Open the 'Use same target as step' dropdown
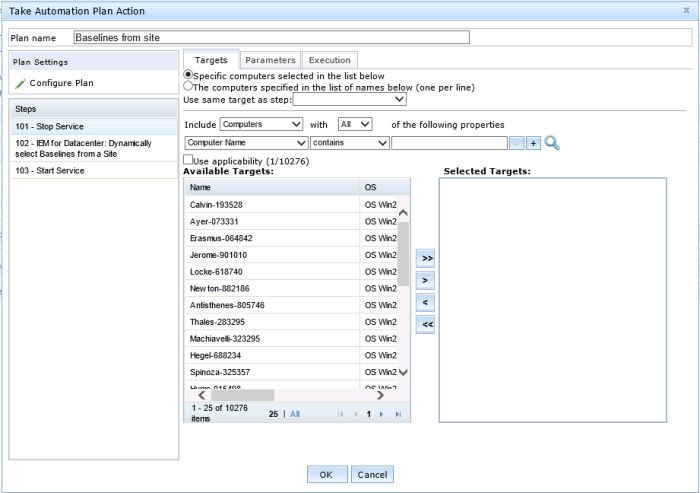The image size is (700, 493). coord(350,99)
